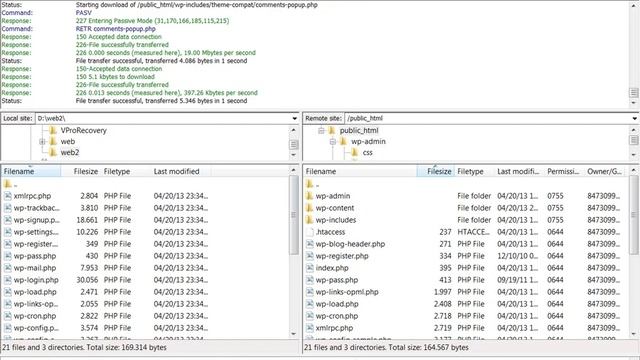Click the index.php file icon
Screen dimensions: 640x360
click(309, 268)
